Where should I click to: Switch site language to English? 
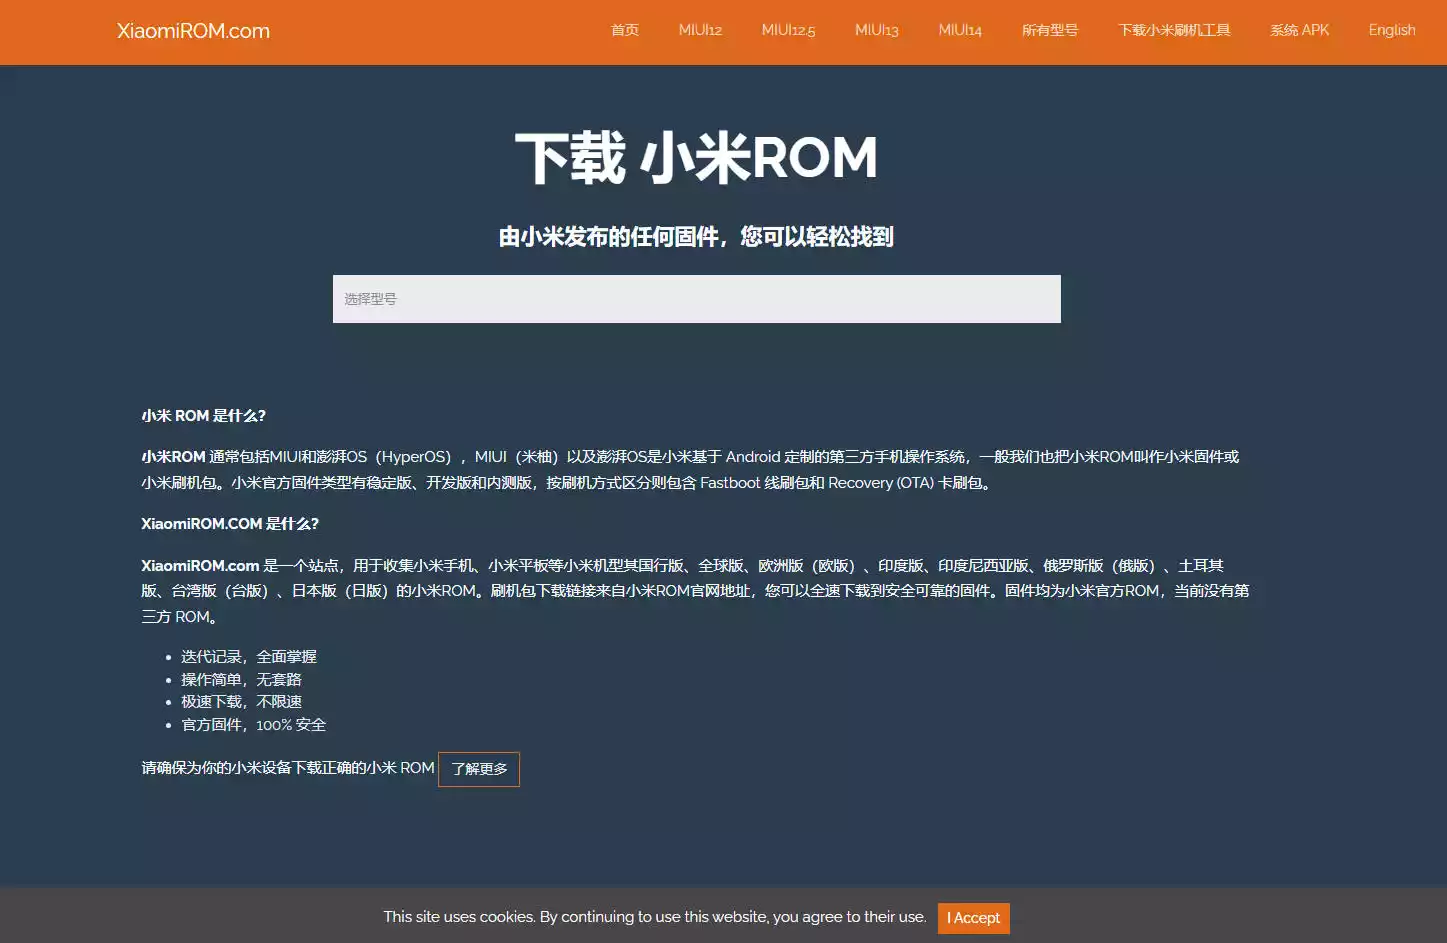pyautogui.click(x=1392, y=30)
